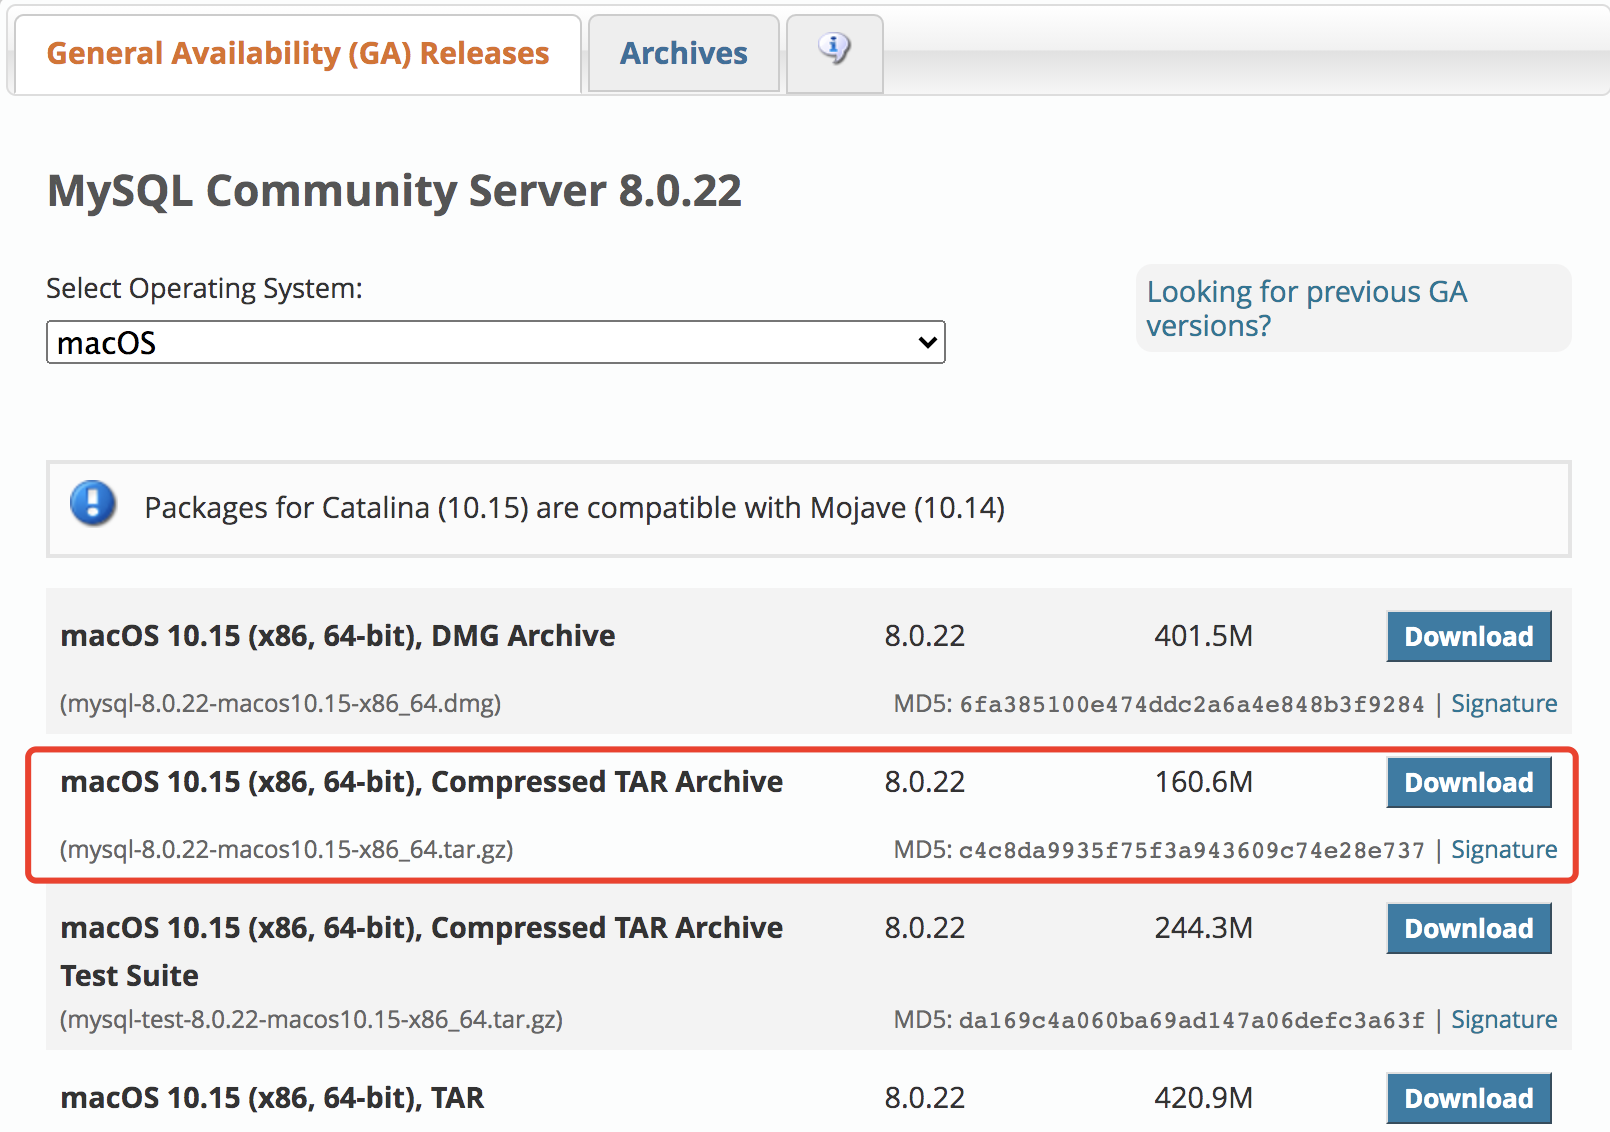
Task: Open the Archives tab
Action: click(684, 54)
